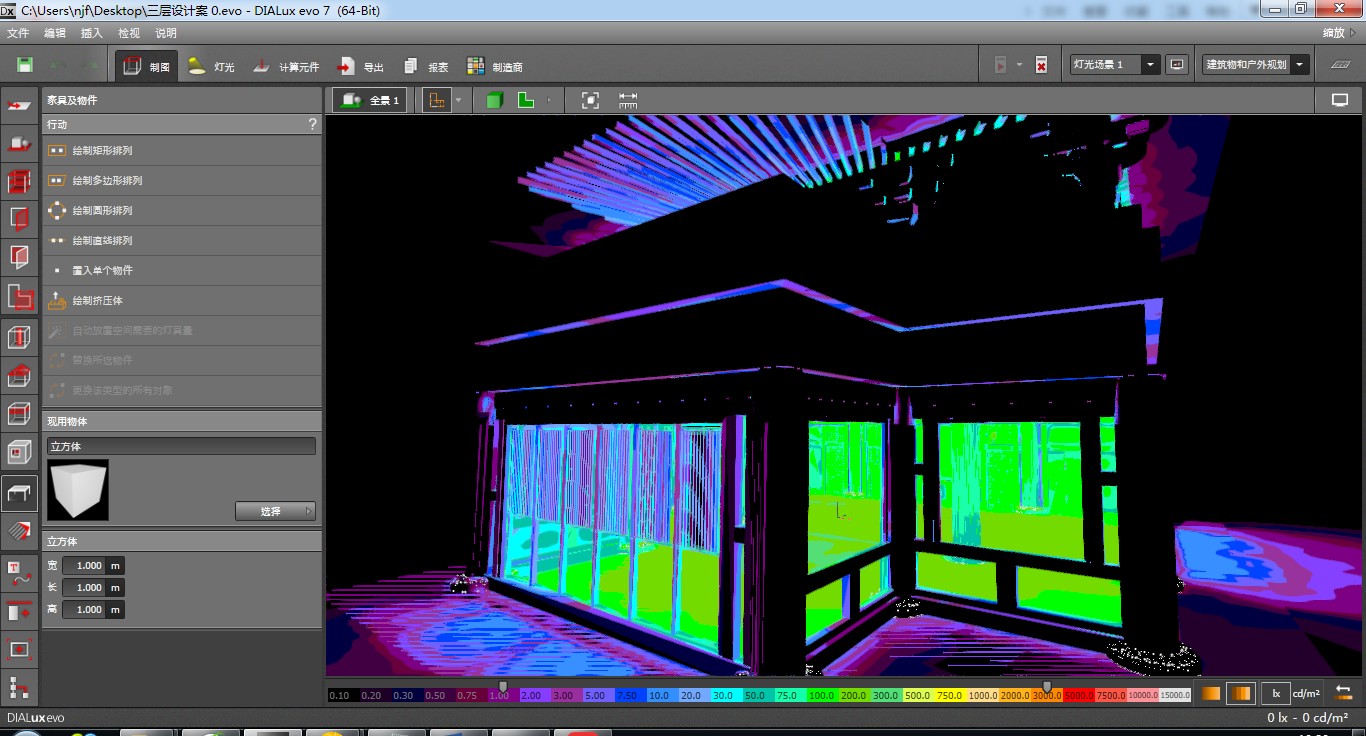Click the 导出 export icon
1366x736 pixels.
click(x=345, y=67)
